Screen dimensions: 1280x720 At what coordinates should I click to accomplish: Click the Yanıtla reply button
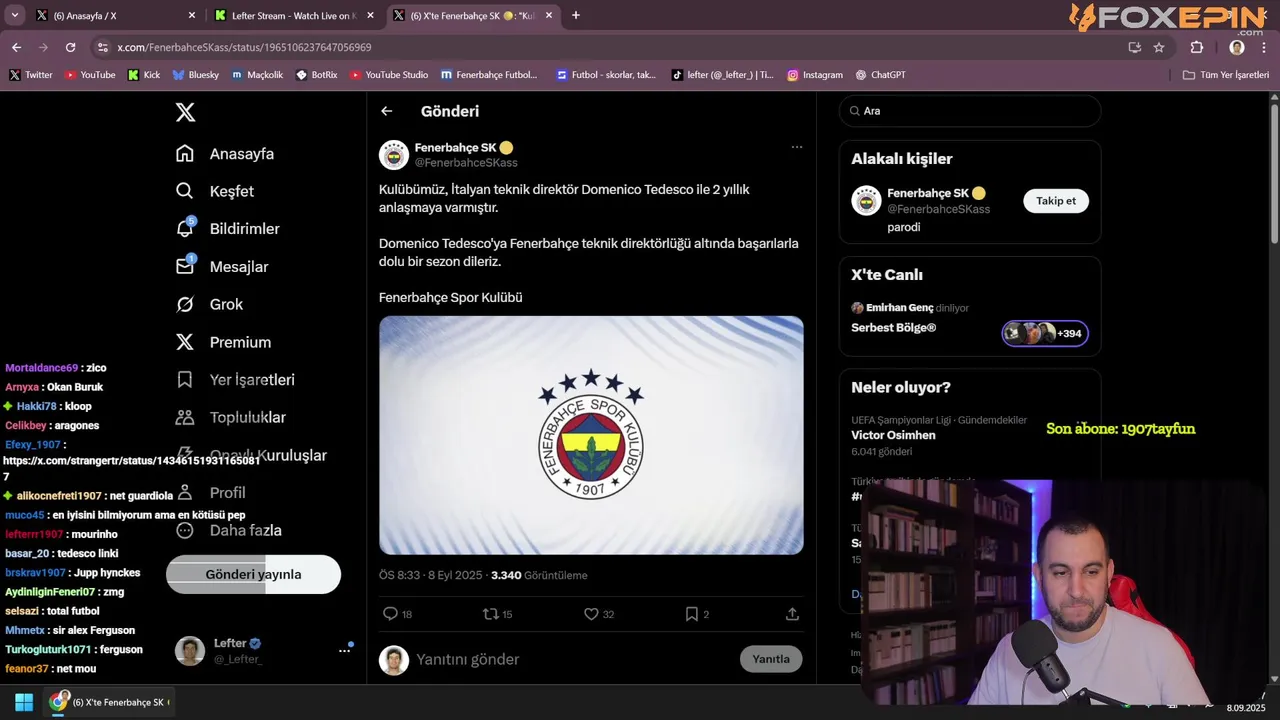click(x=771, y=659)
